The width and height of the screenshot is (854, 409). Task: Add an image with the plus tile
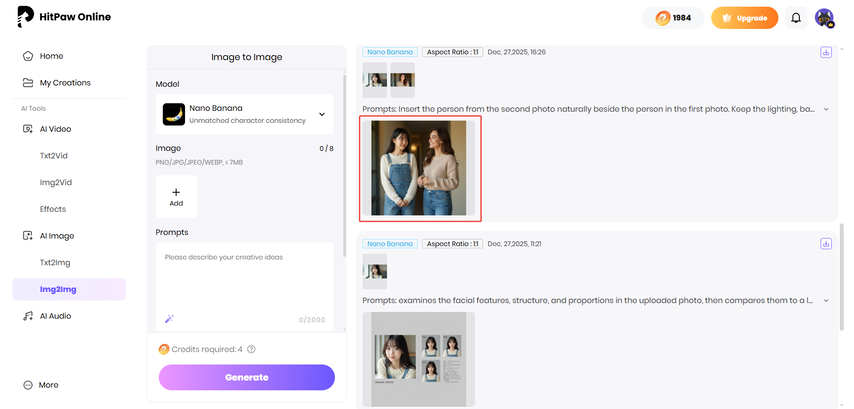pyautogui.click(x=176, y=196)
